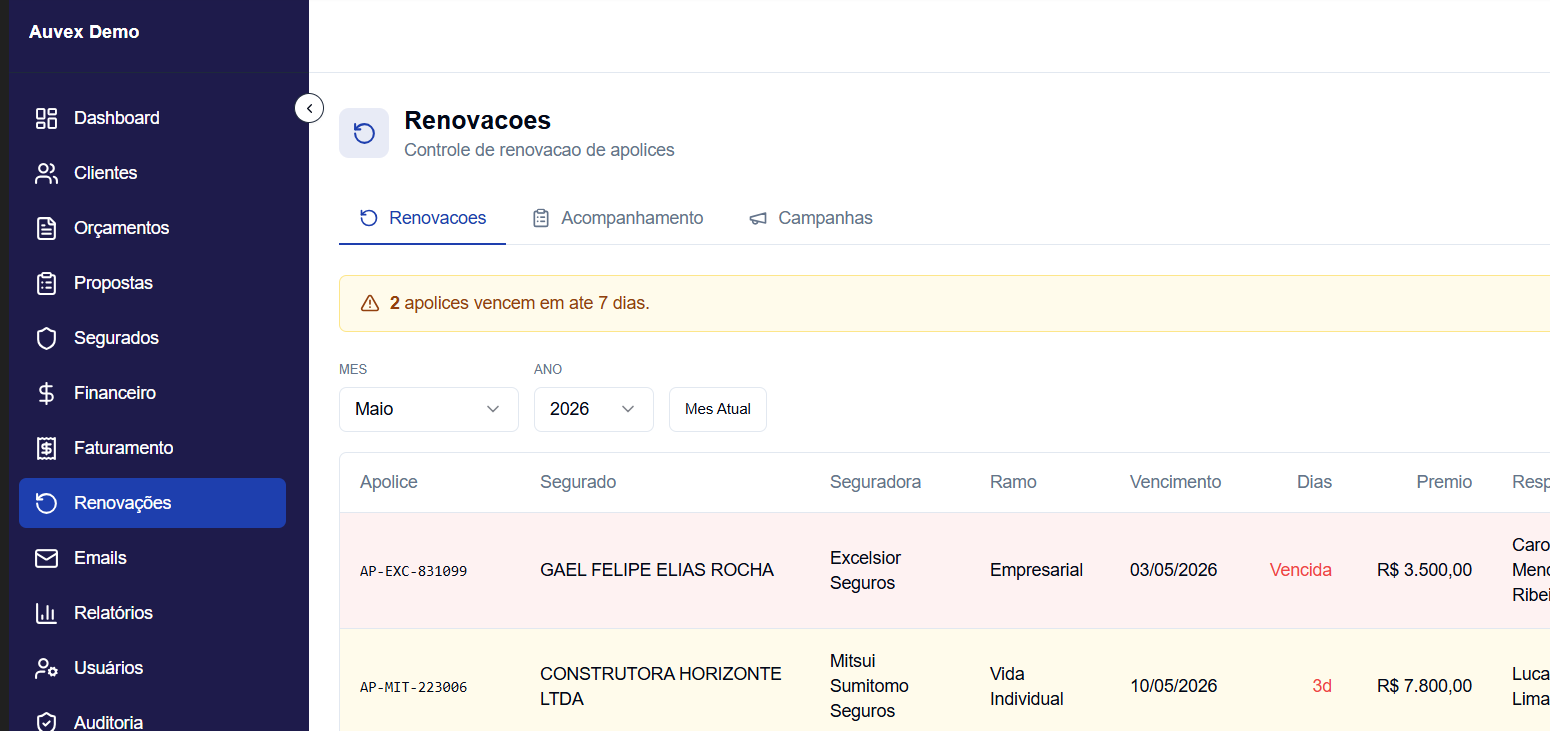
Task: Open the Dashboard menu item
Action: pyautogui.click(x=152, y=118)
